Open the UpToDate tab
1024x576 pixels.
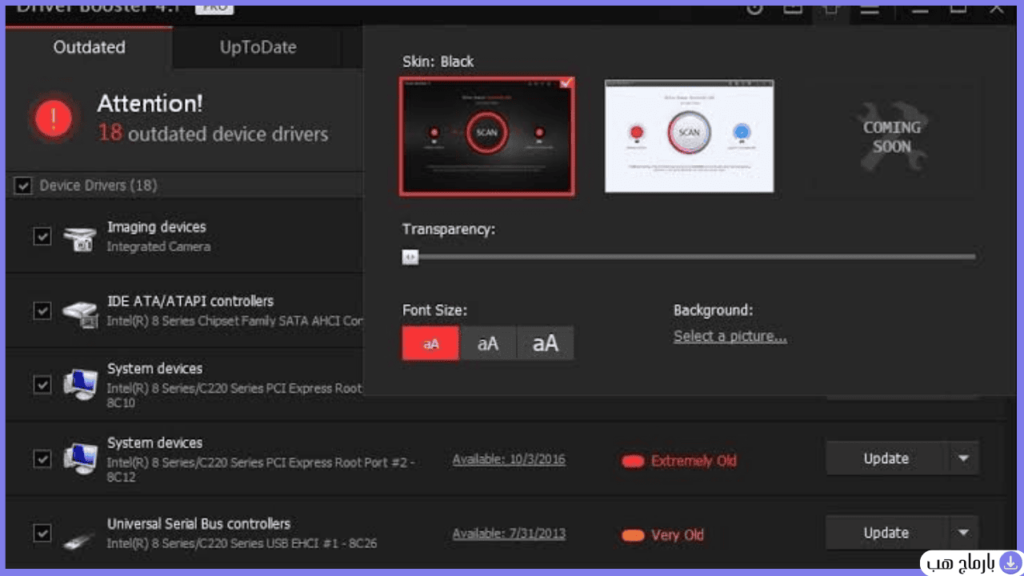pyautogui.click(x=258, y=47)
